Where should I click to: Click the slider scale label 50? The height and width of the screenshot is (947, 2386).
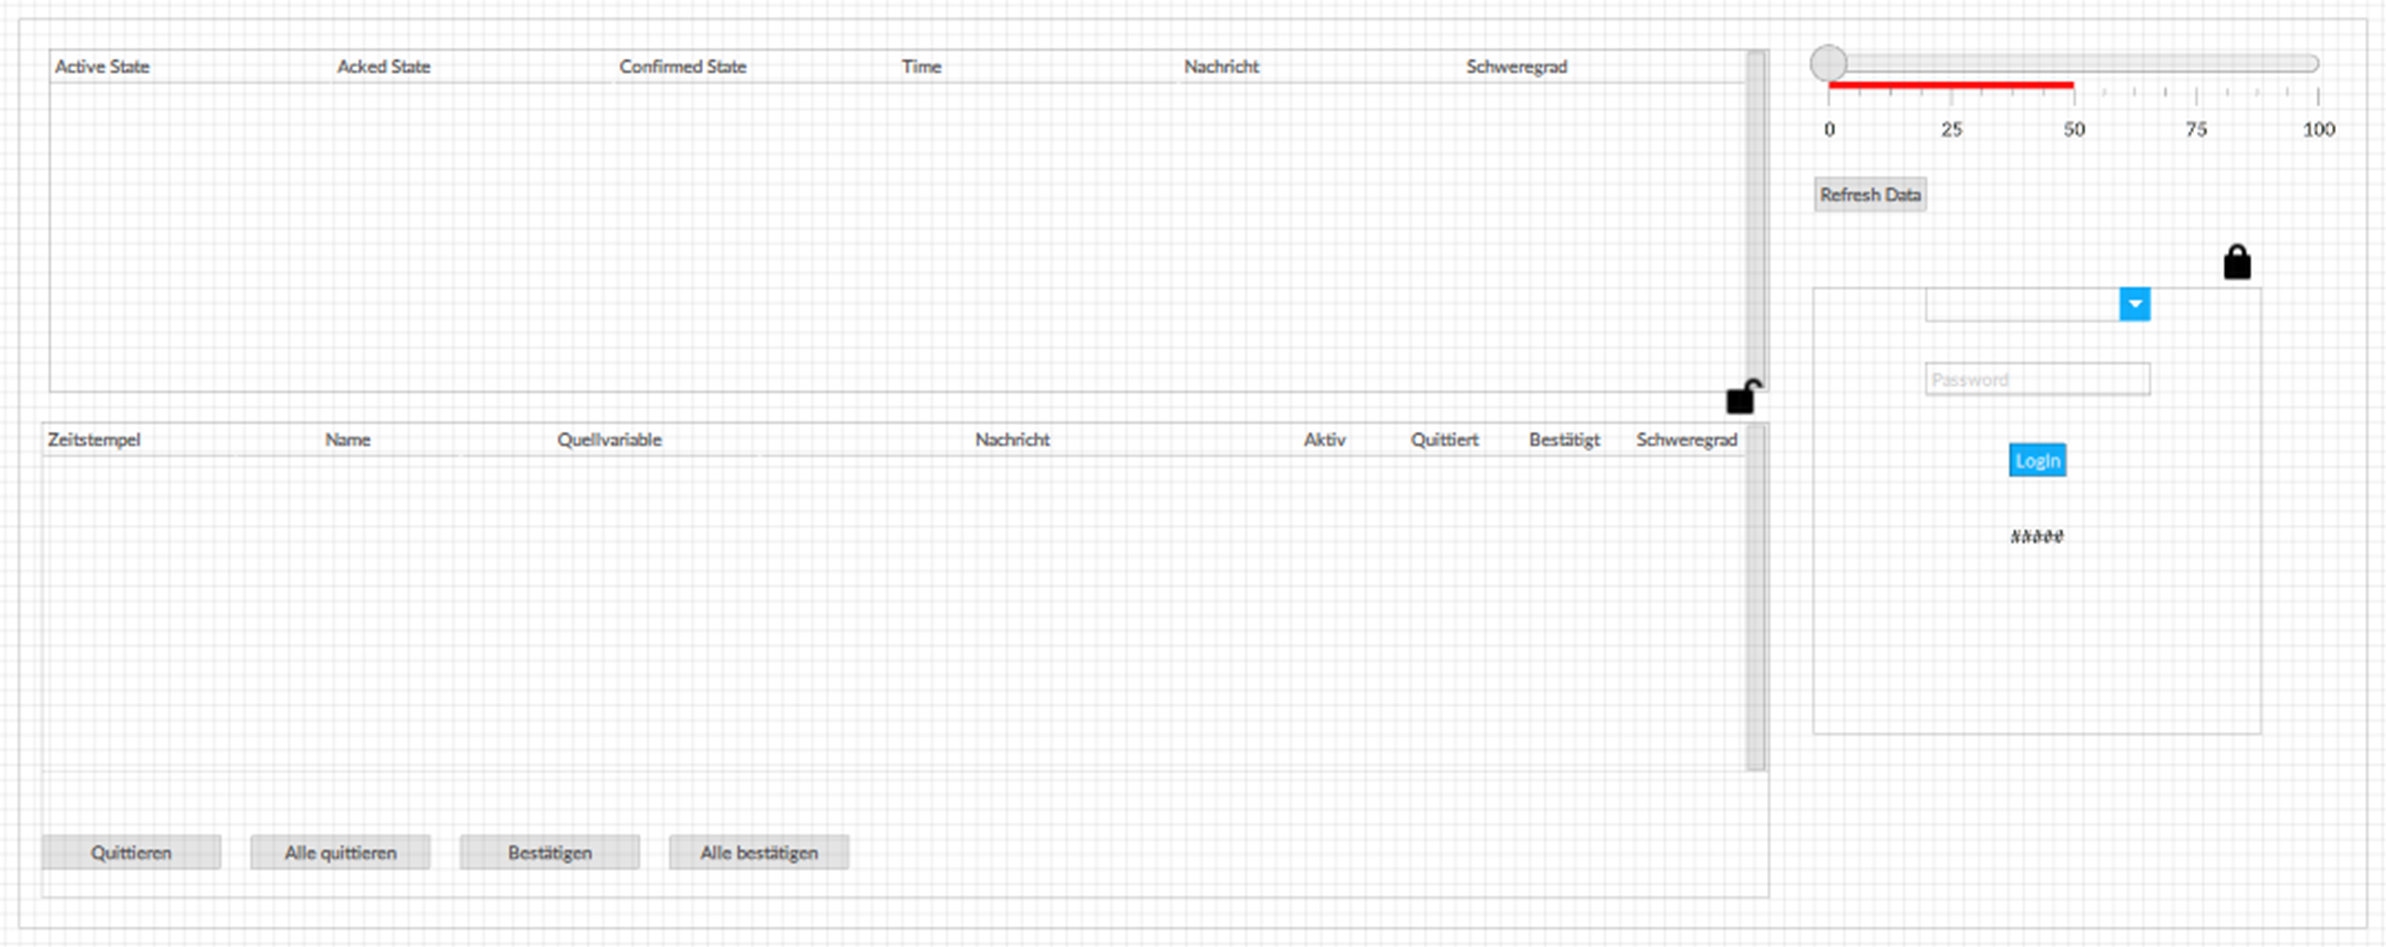(x=2074, y=129)
